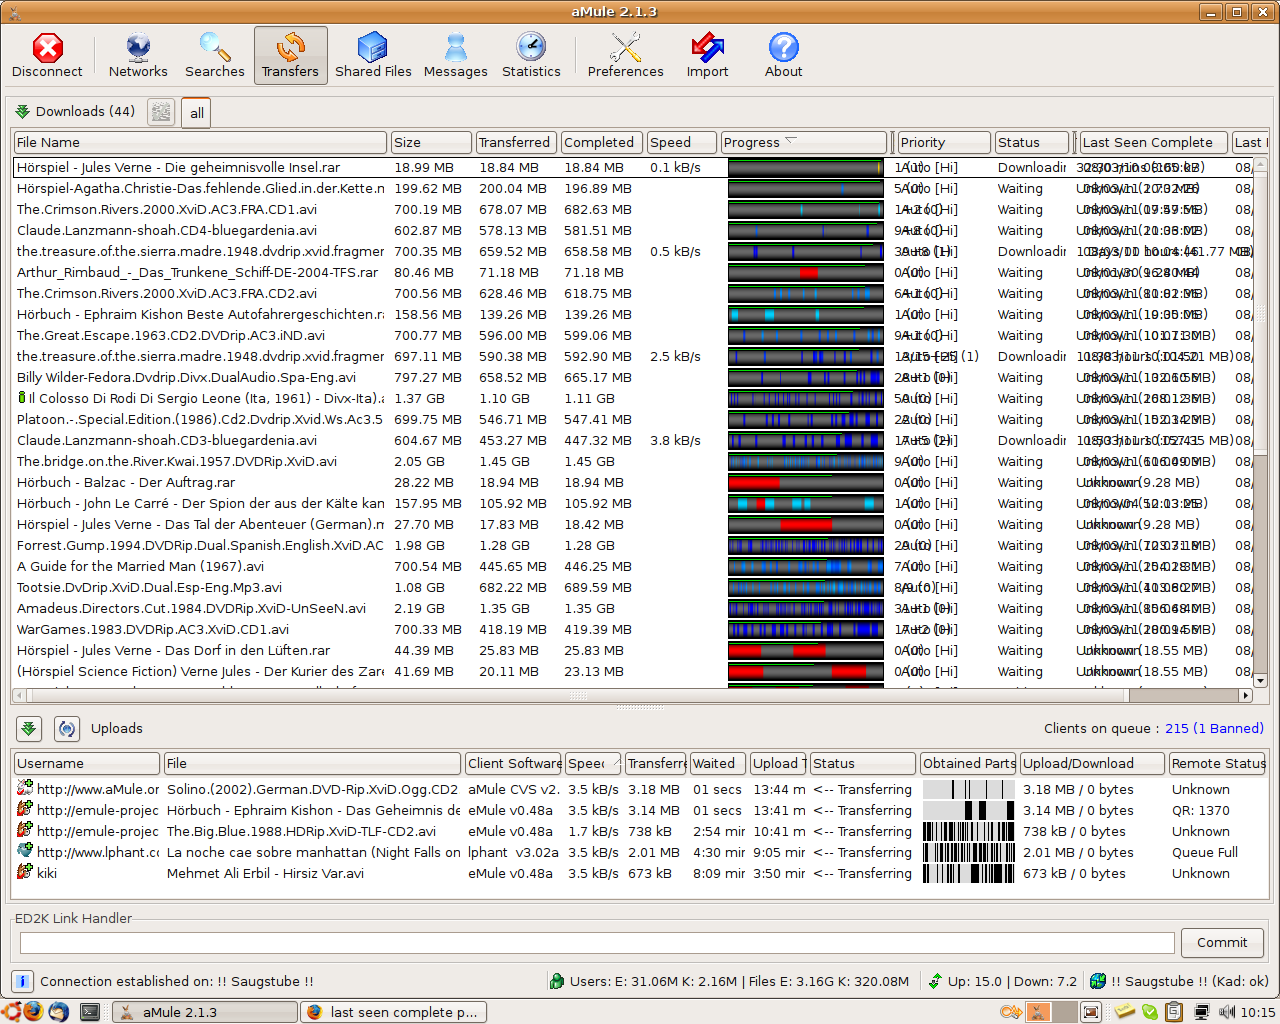Click the Disconnect toolbar icon
The image size is (1280, 1024).
(x=47, y=55)
